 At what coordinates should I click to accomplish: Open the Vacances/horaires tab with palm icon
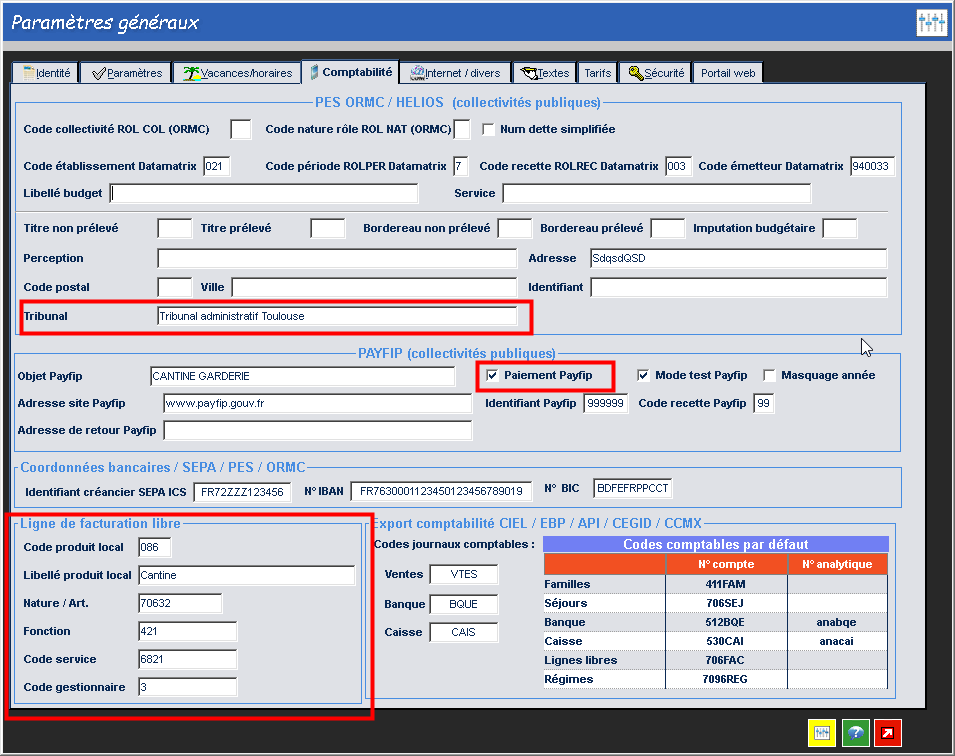point(238,73)
